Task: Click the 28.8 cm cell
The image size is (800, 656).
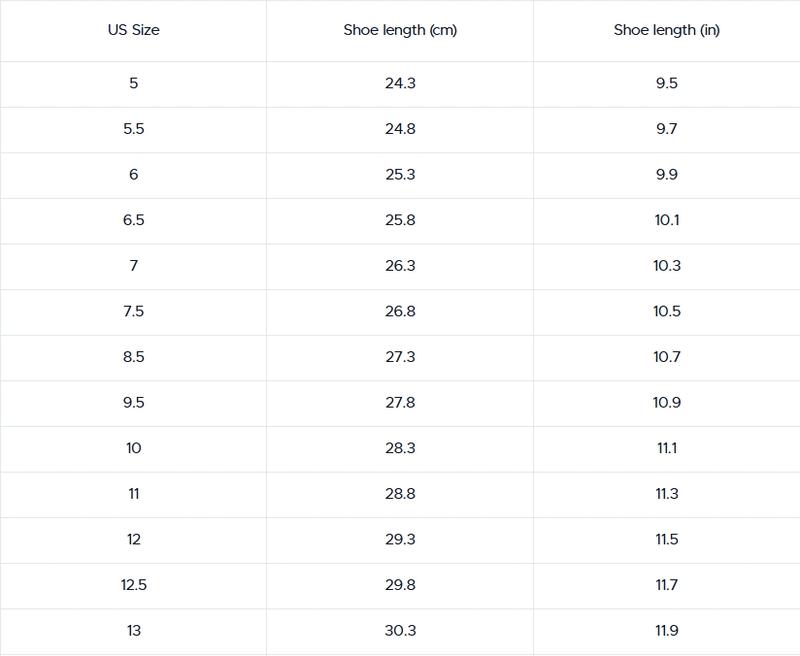Action: click(x=400, y=494)
